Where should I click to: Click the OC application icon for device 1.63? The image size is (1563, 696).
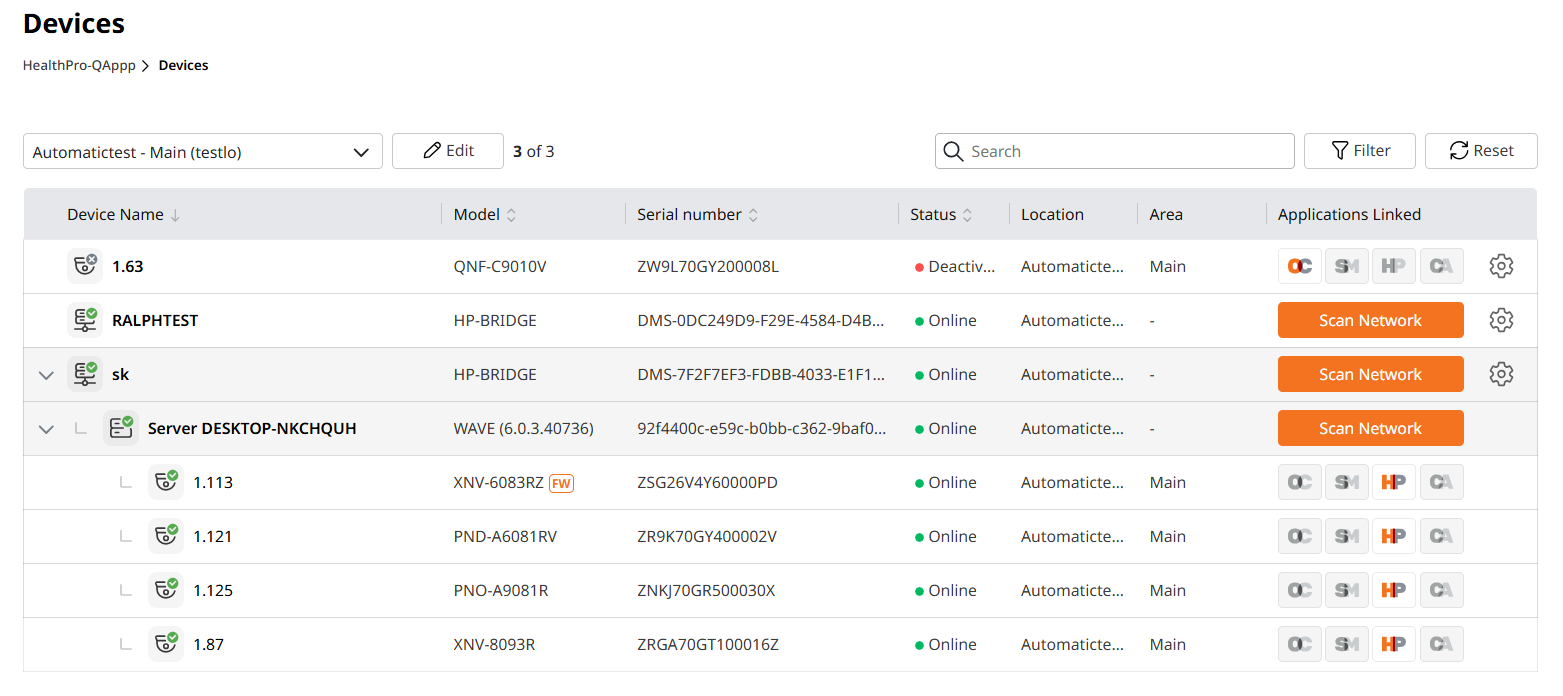tap(1300, 266)
